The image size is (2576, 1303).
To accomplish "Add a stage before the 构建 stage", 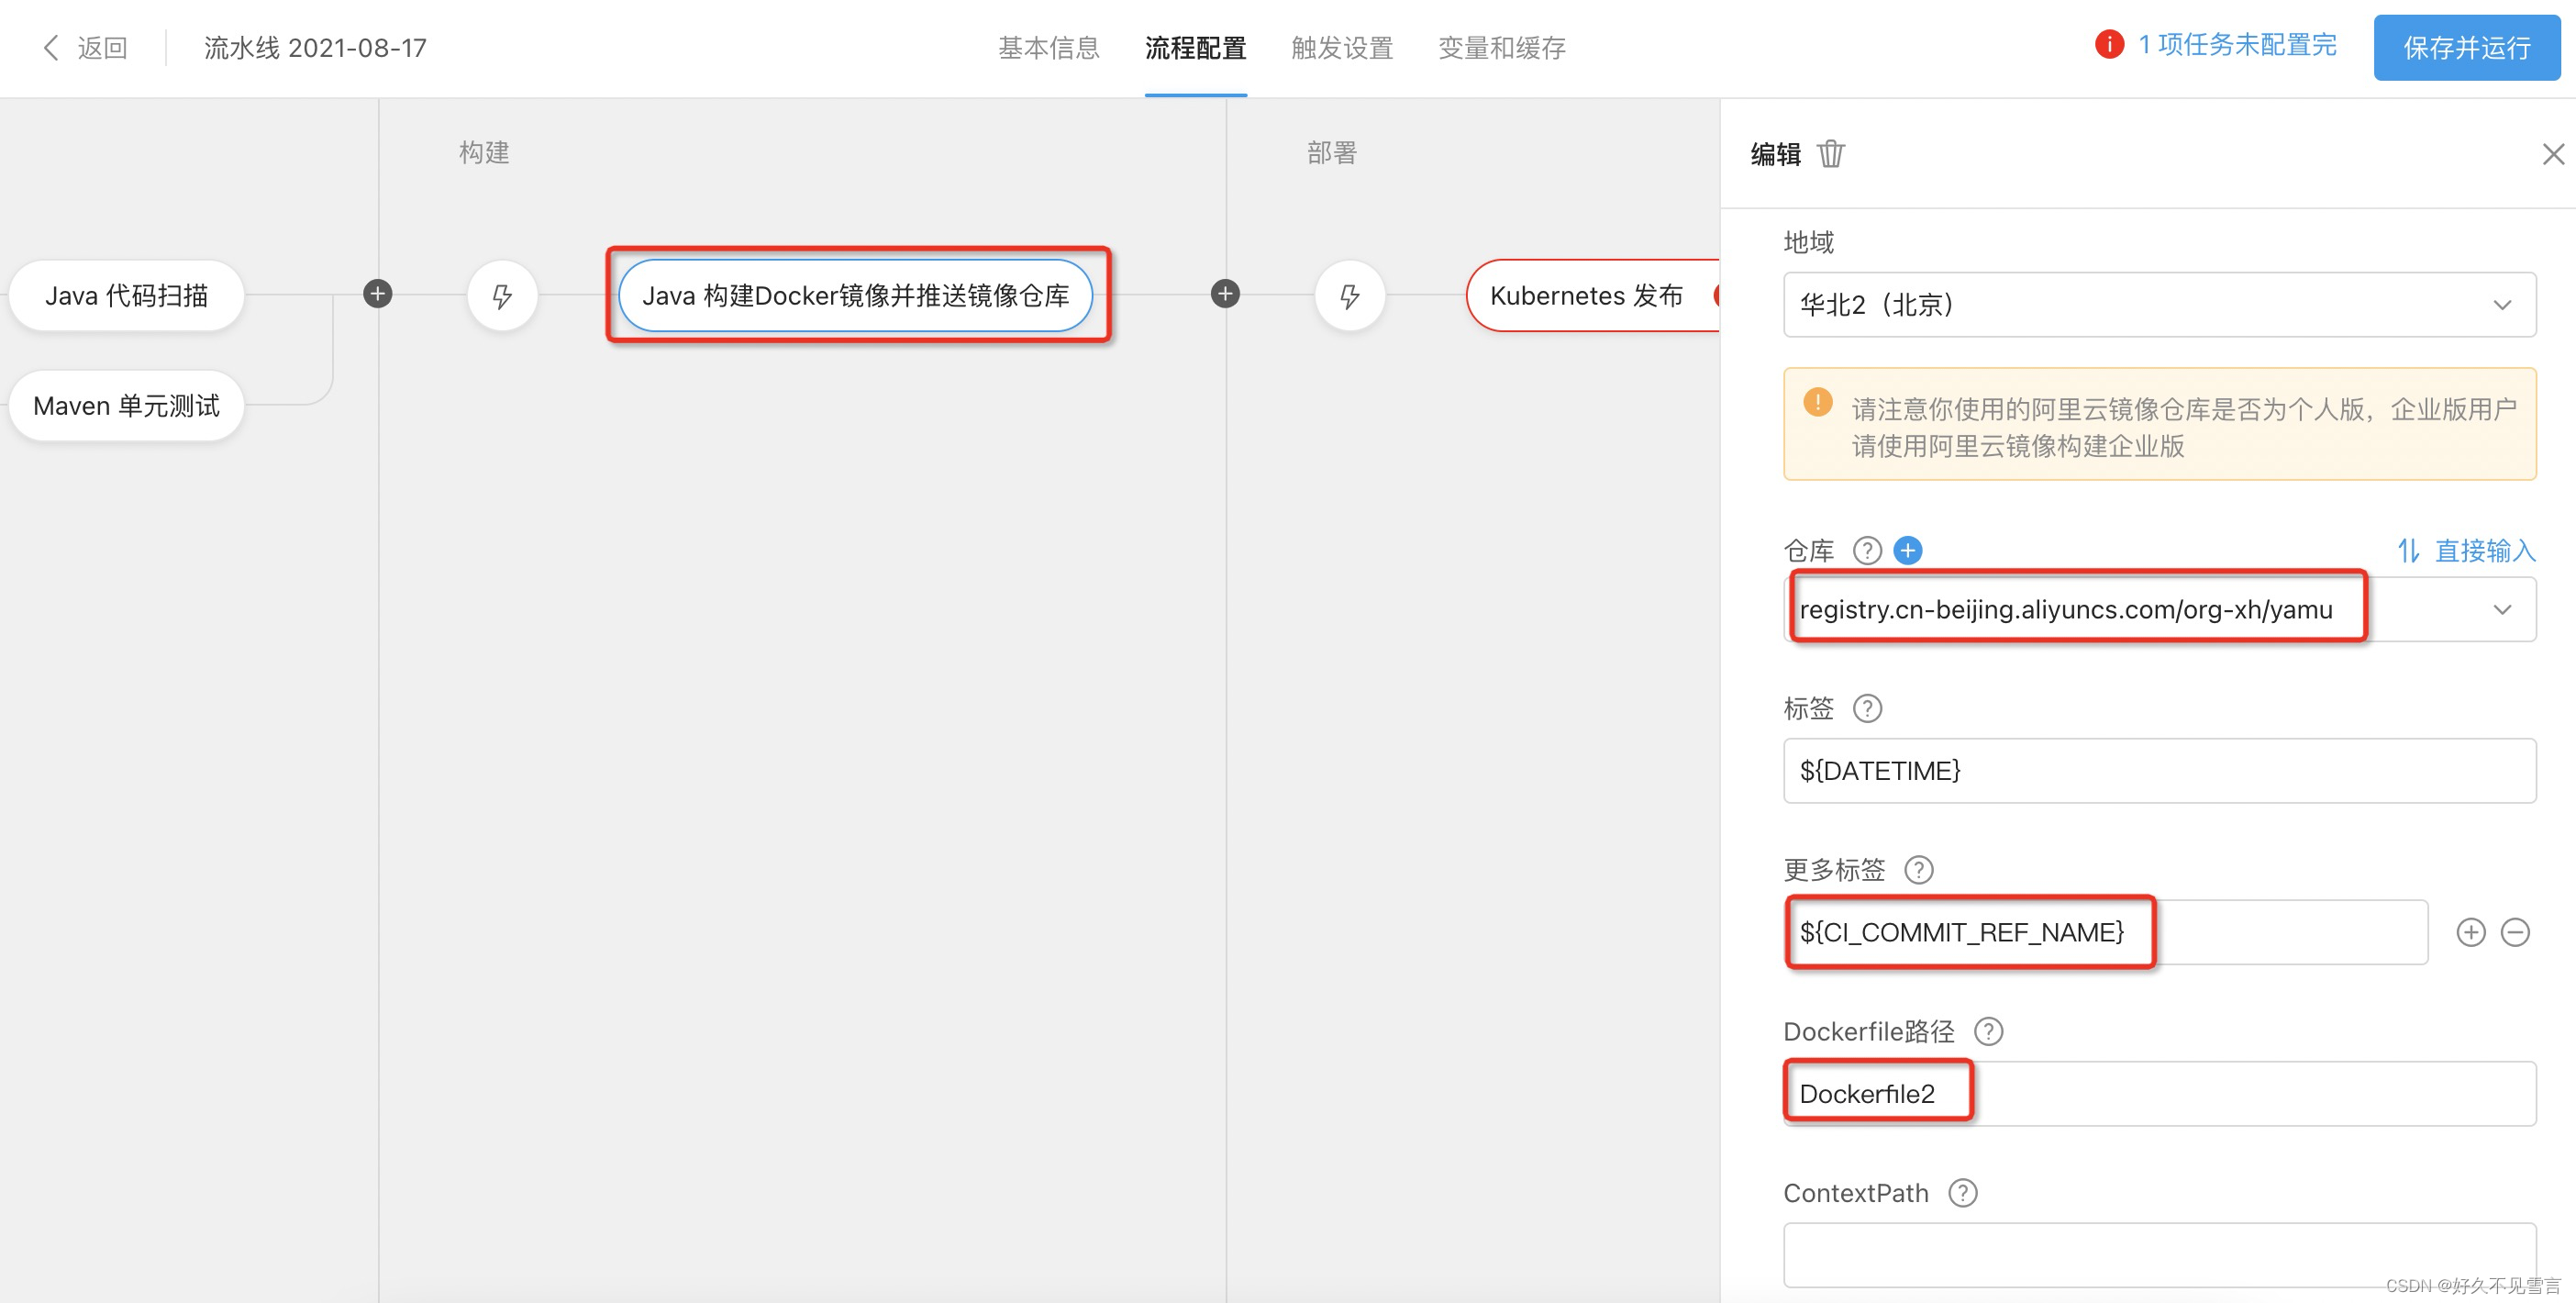I will point(377,294).
